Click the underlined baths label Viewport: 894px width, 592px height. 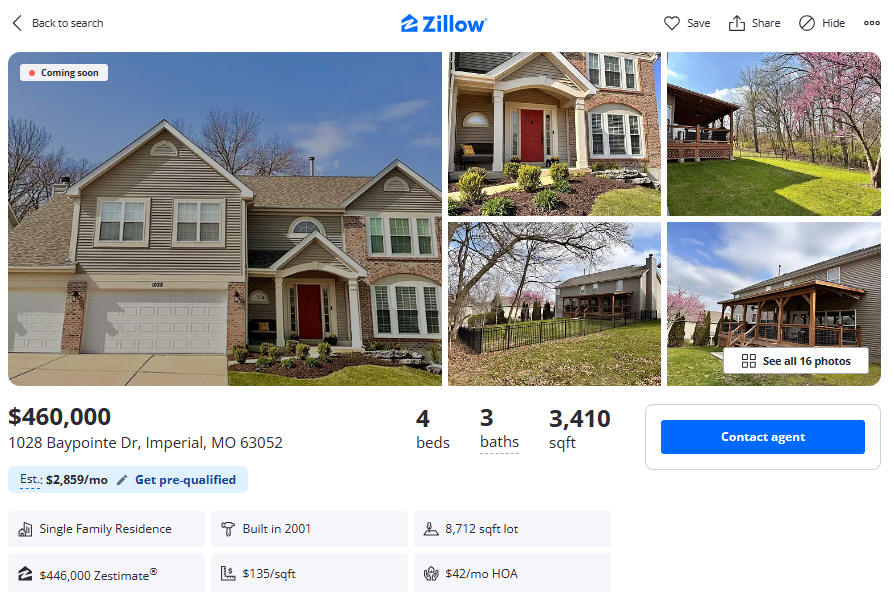pos(499,443)
